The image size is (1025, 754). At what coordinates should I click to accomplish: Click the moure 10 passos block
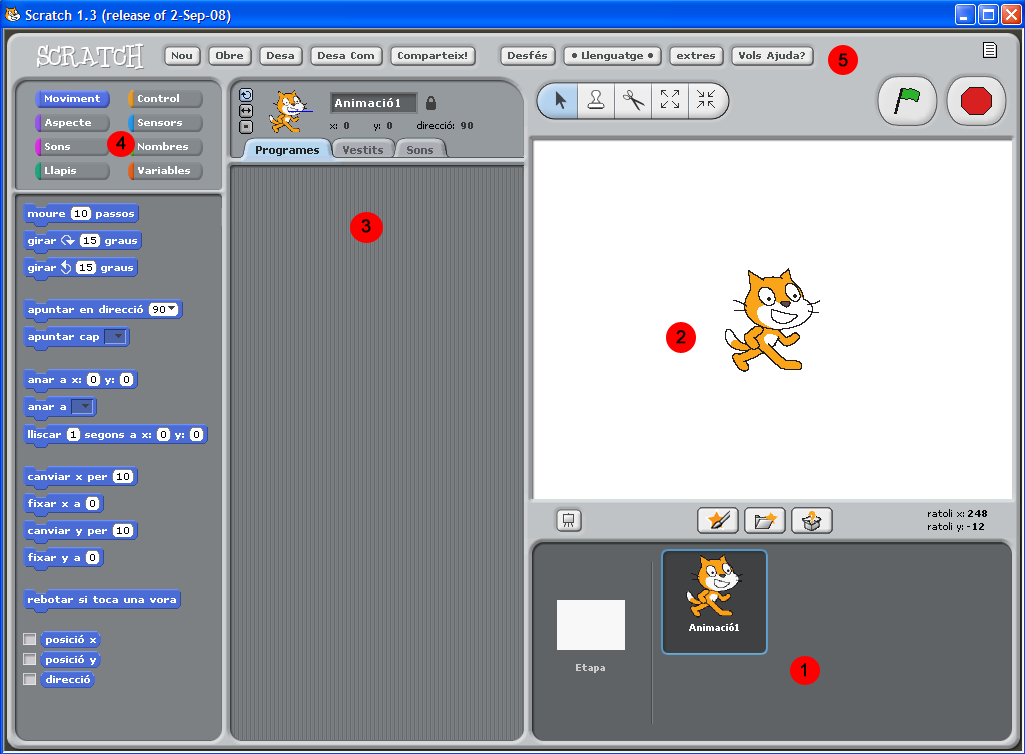tap(80, 214)
